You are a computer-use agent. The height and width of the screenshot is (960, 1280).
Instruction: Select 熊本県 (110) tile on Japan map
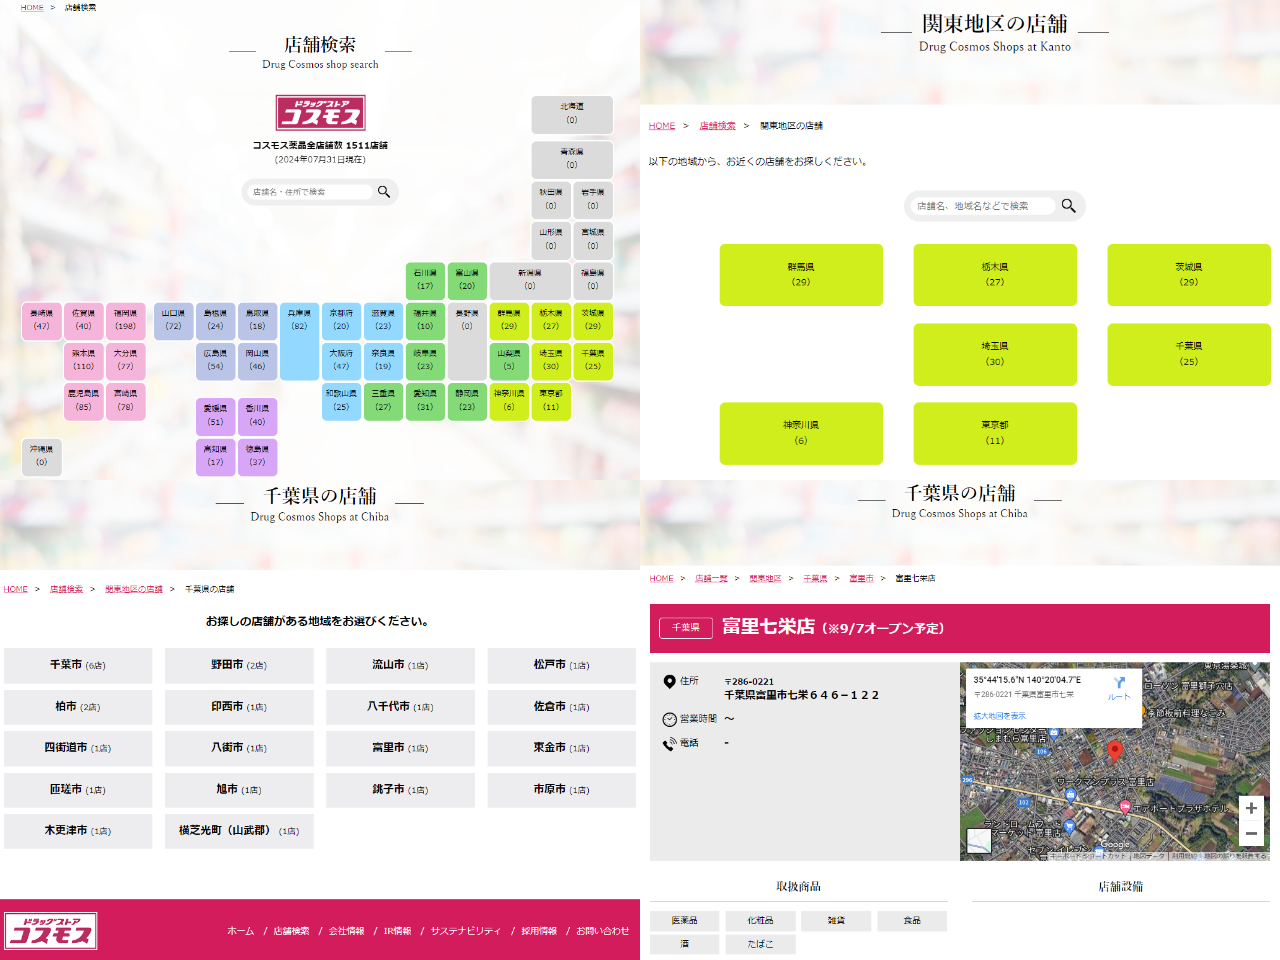[83, 361]
